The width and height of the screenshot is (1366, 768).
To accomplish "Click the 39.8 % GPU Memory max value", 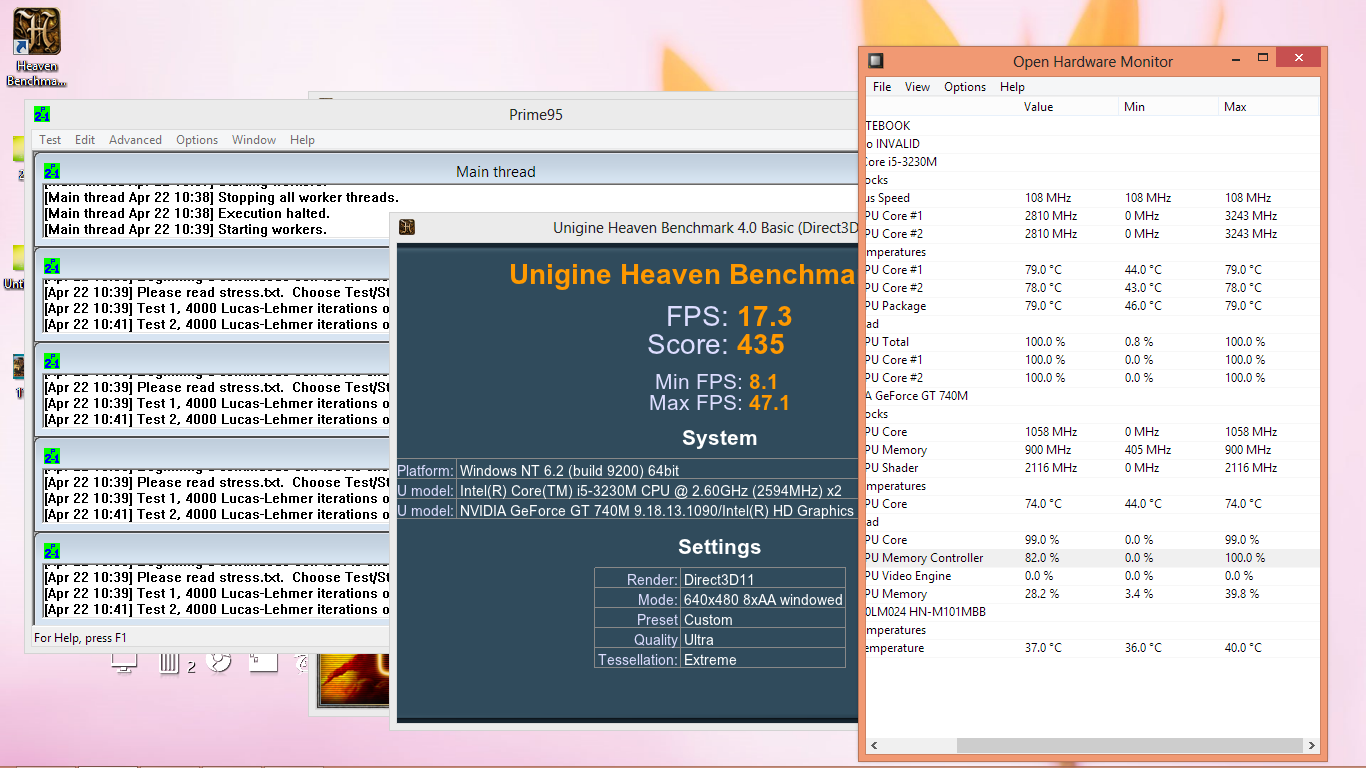I will [1242, 594].
